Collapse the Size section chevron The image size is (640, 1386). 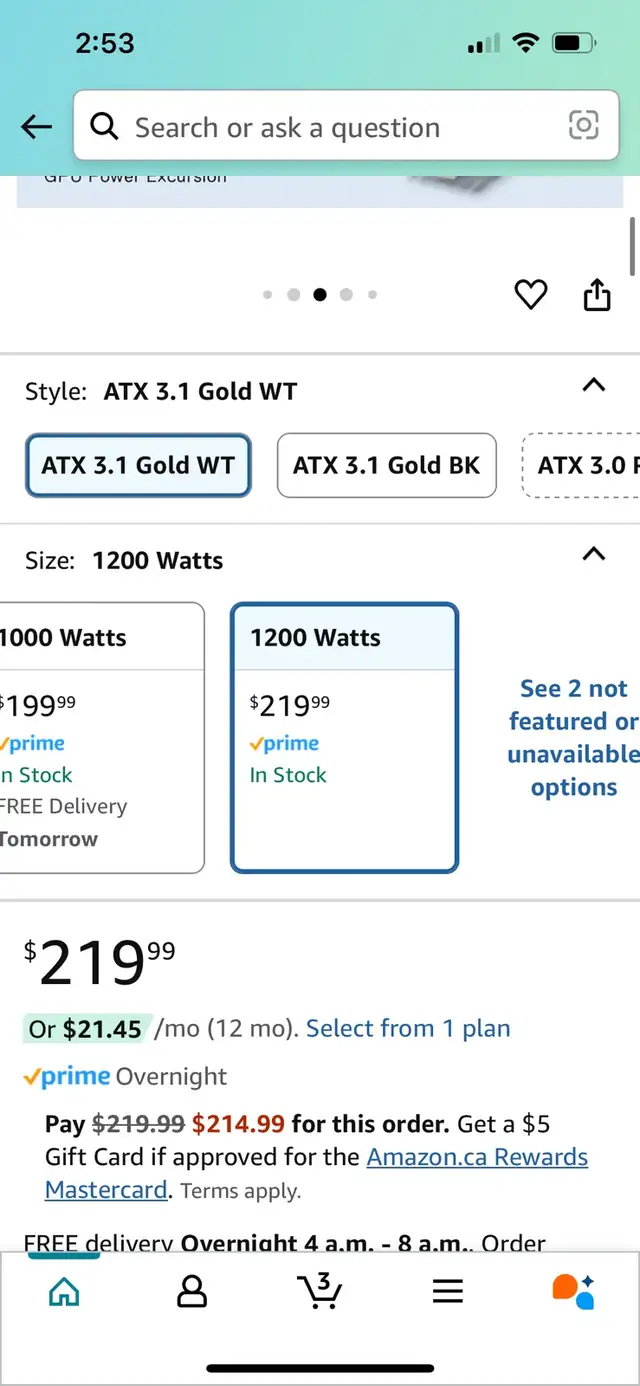click(x=594, y=554)
